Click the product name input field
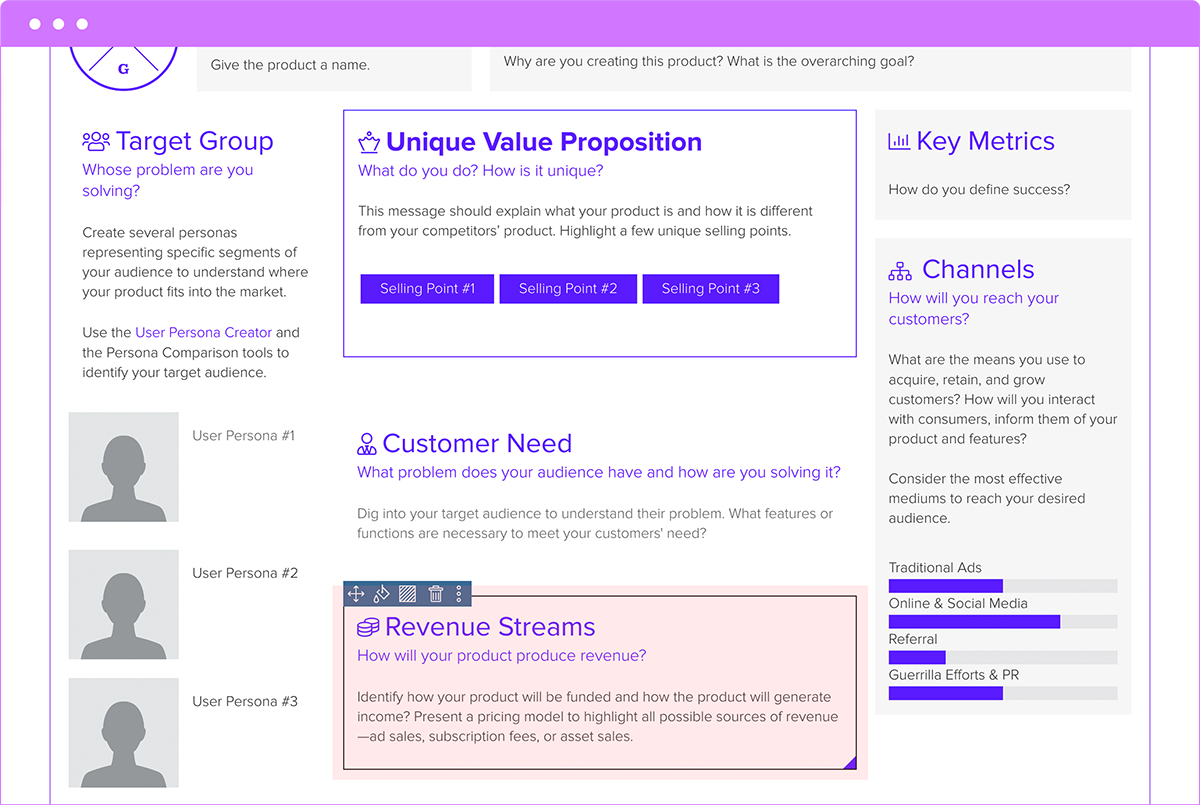Image resolution: width=1200 pixels, height=805 pixels. 333,69
